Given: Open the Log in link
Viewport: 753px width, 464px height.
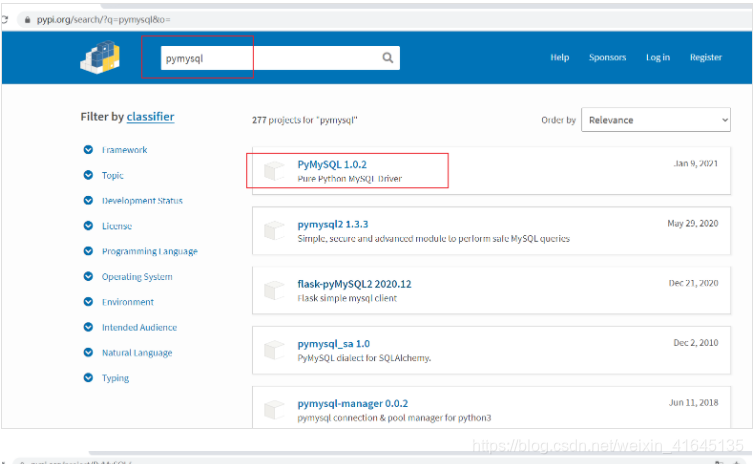Looking at the screenshot, I should click(x=657, y=57).
